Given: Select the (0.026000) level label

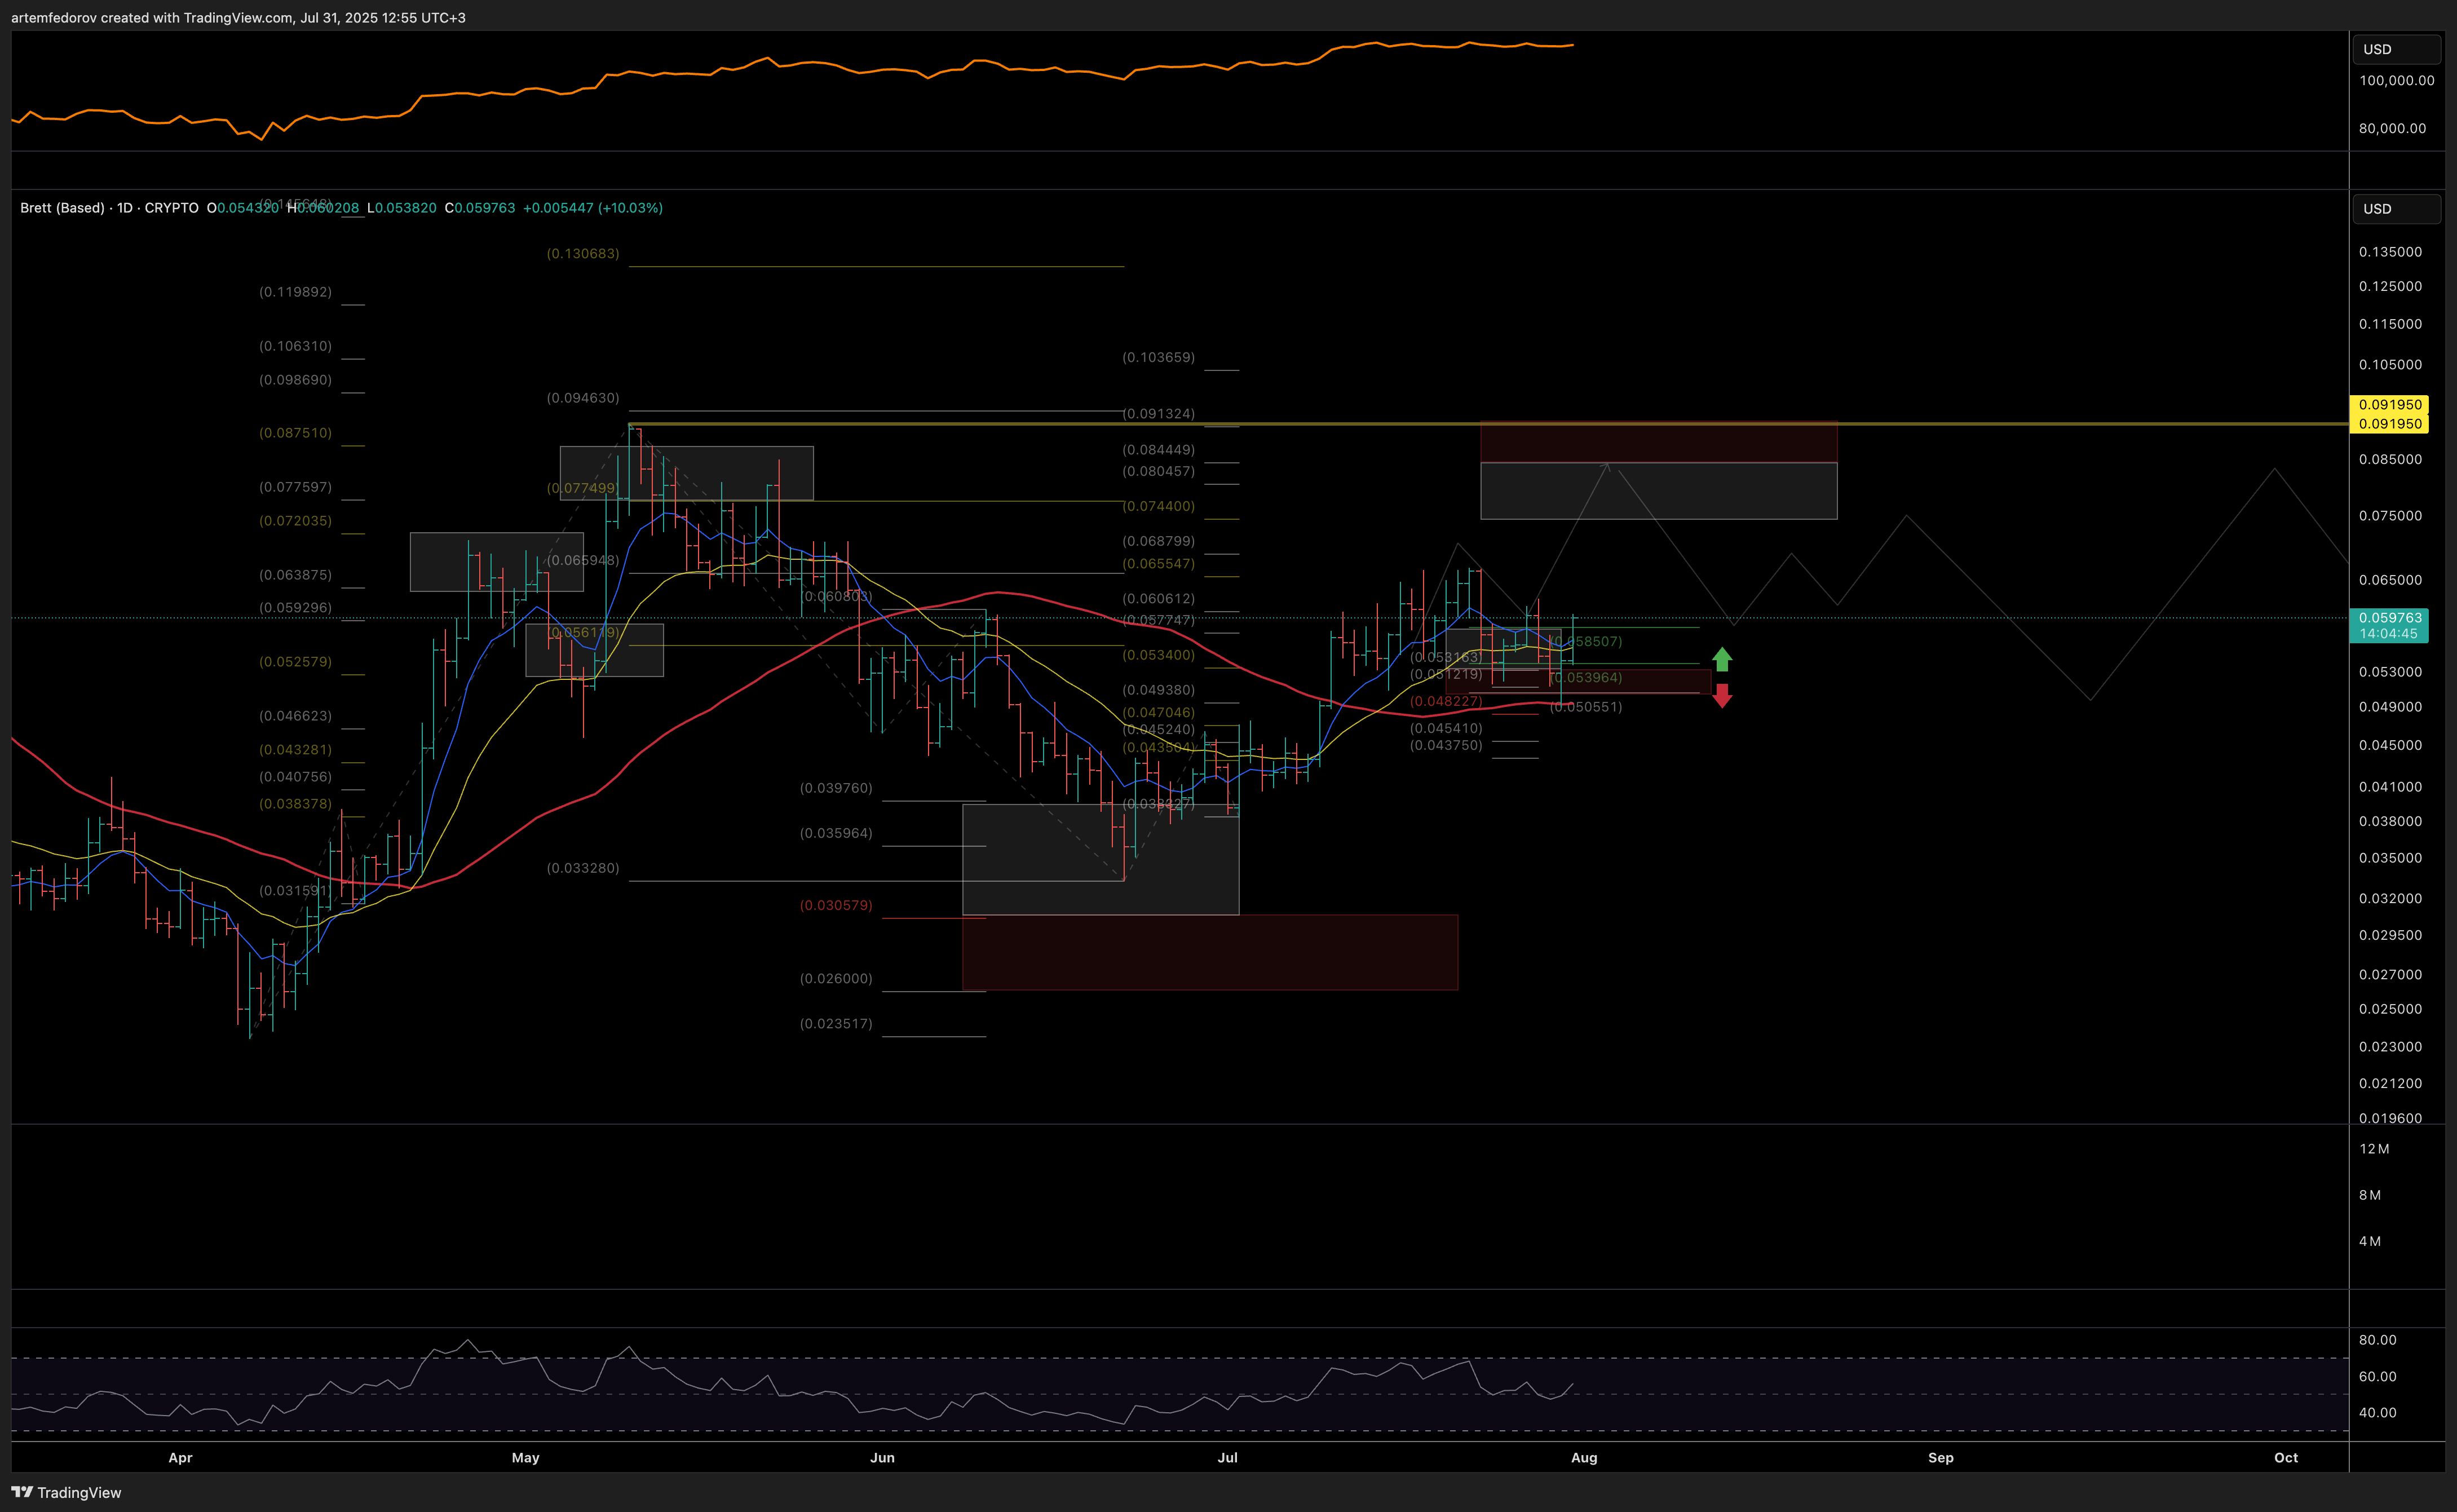Looking at the screenshot, I should [x=836, y=979].
